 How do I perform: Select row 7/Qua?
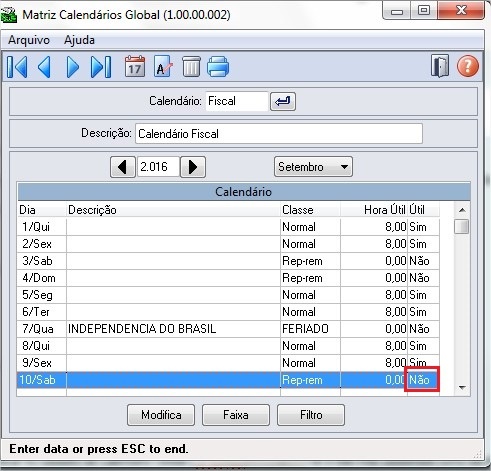click(228, 329)
